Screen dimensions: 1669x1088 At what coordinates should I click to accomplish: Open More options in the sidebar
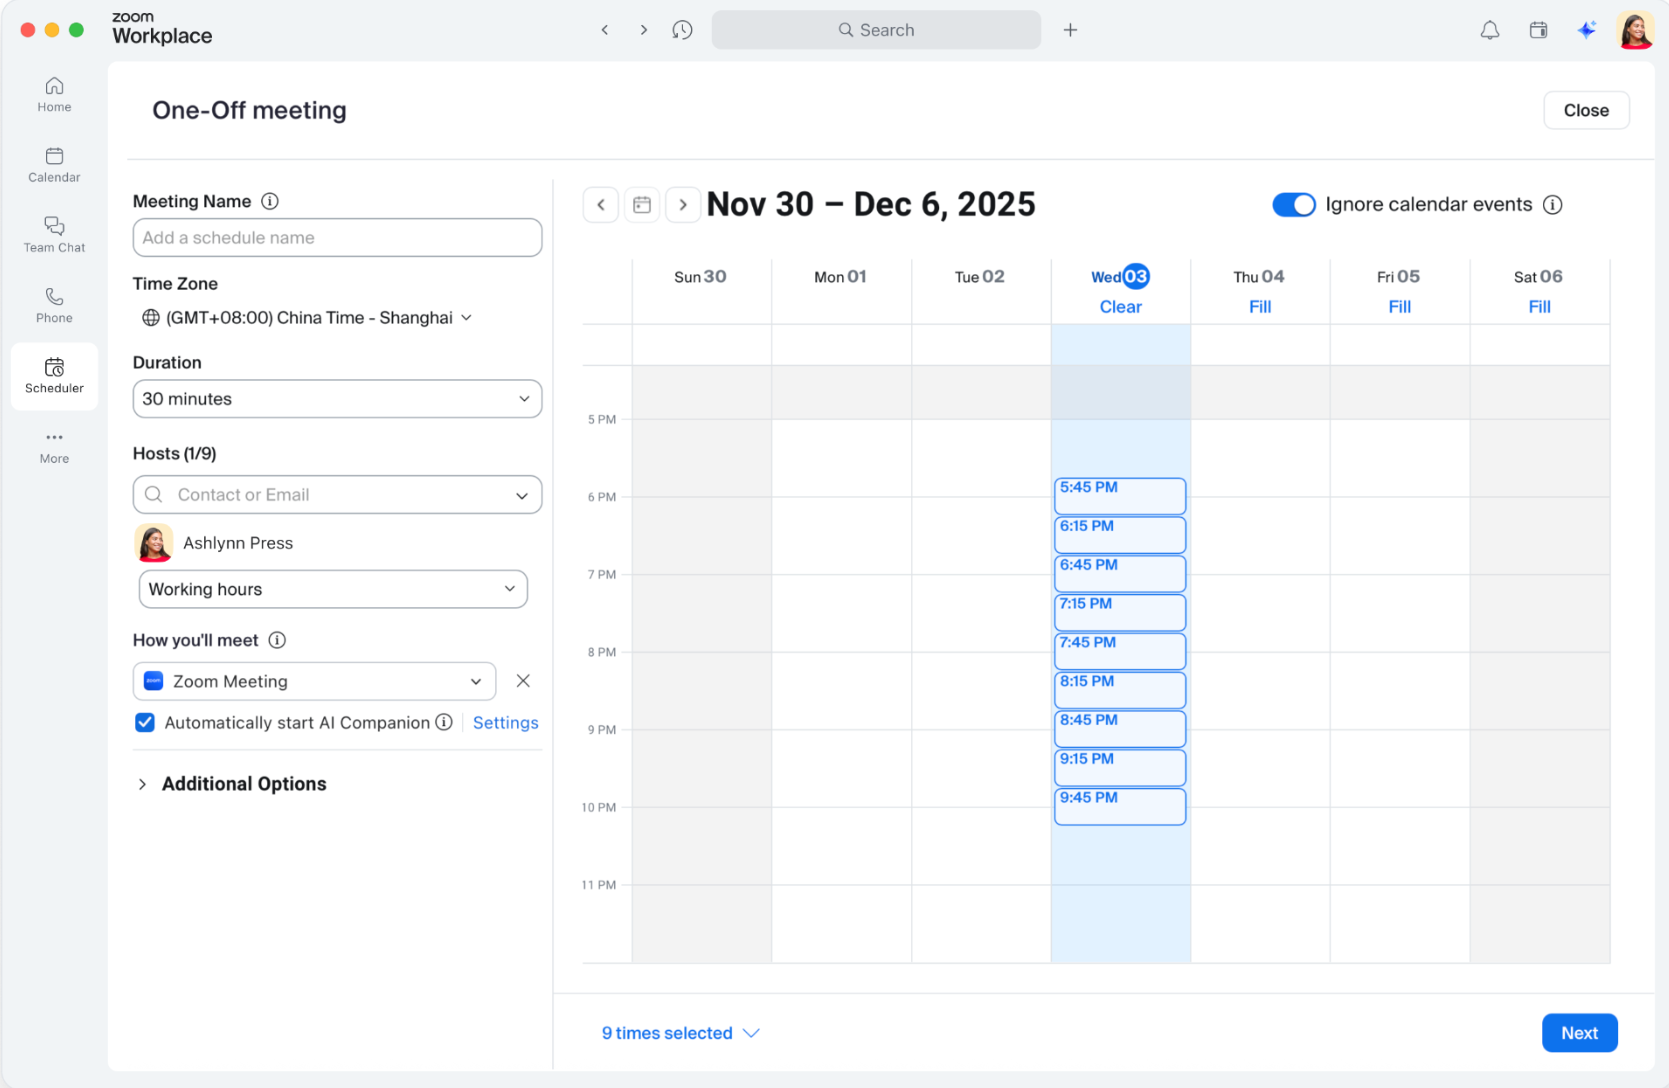click(53, 446)
